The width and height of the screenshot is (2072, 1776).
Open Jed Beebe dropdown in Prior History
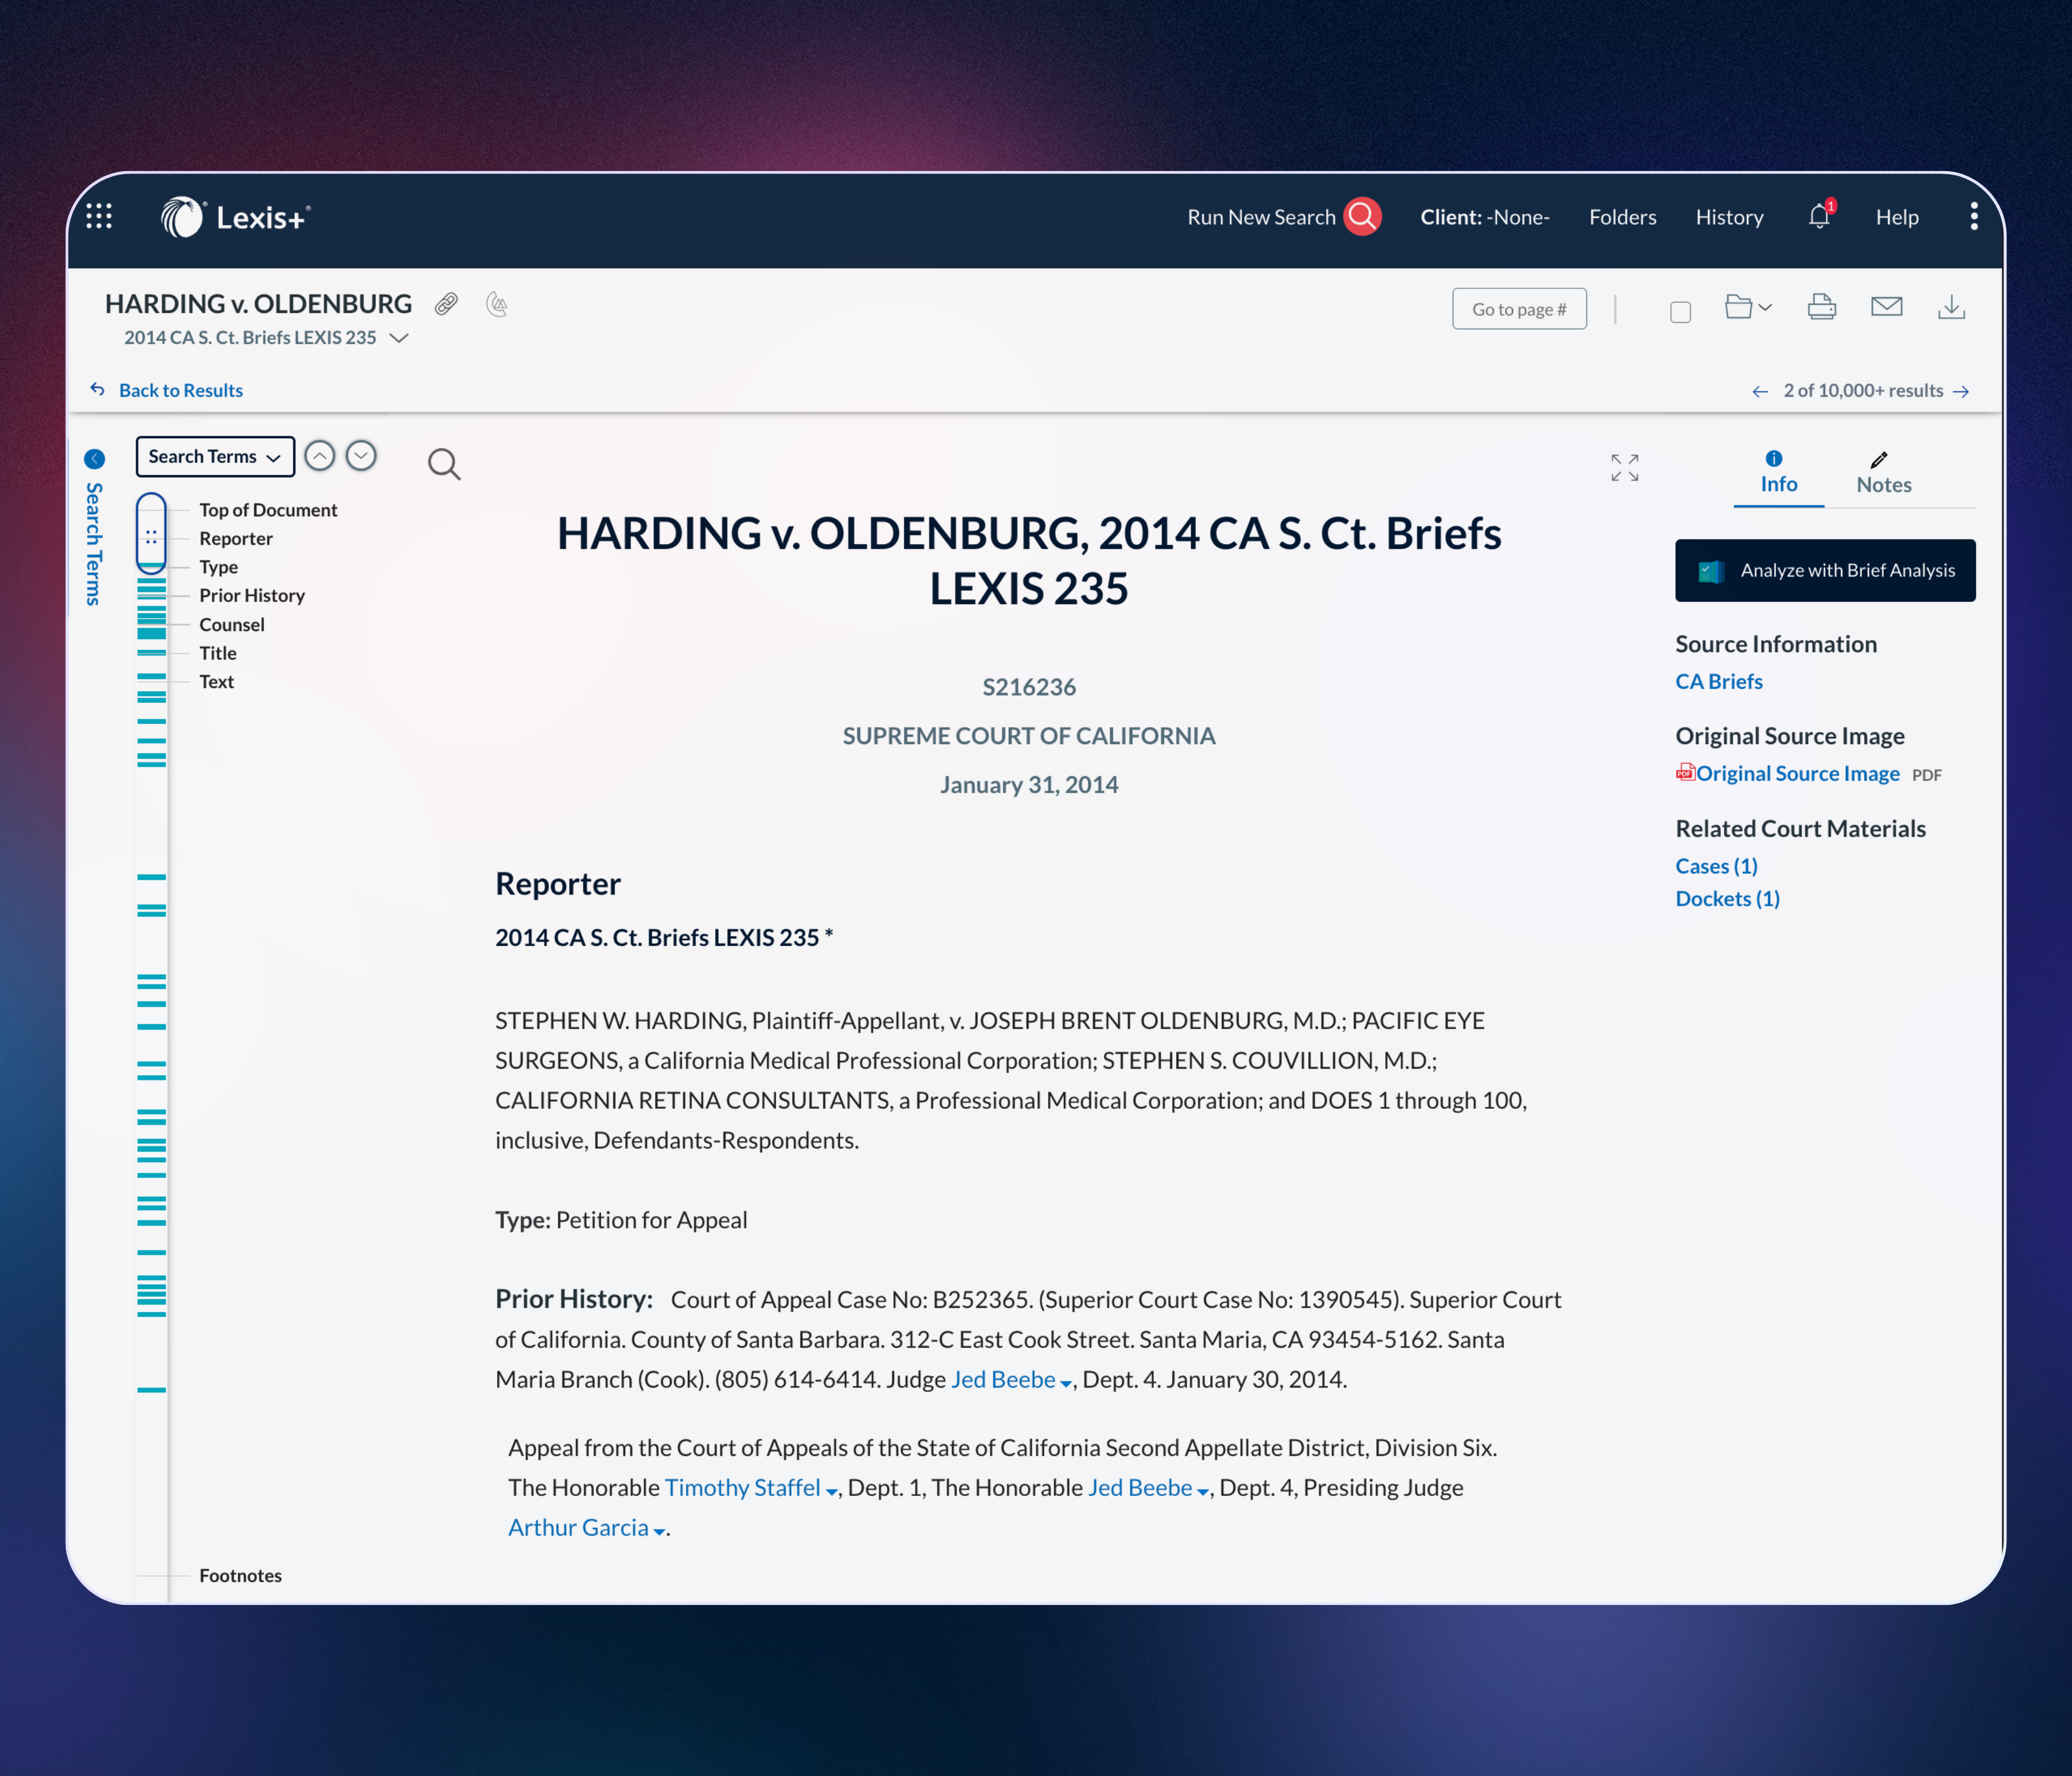pyautogui.click(x=1066, y=1384)
